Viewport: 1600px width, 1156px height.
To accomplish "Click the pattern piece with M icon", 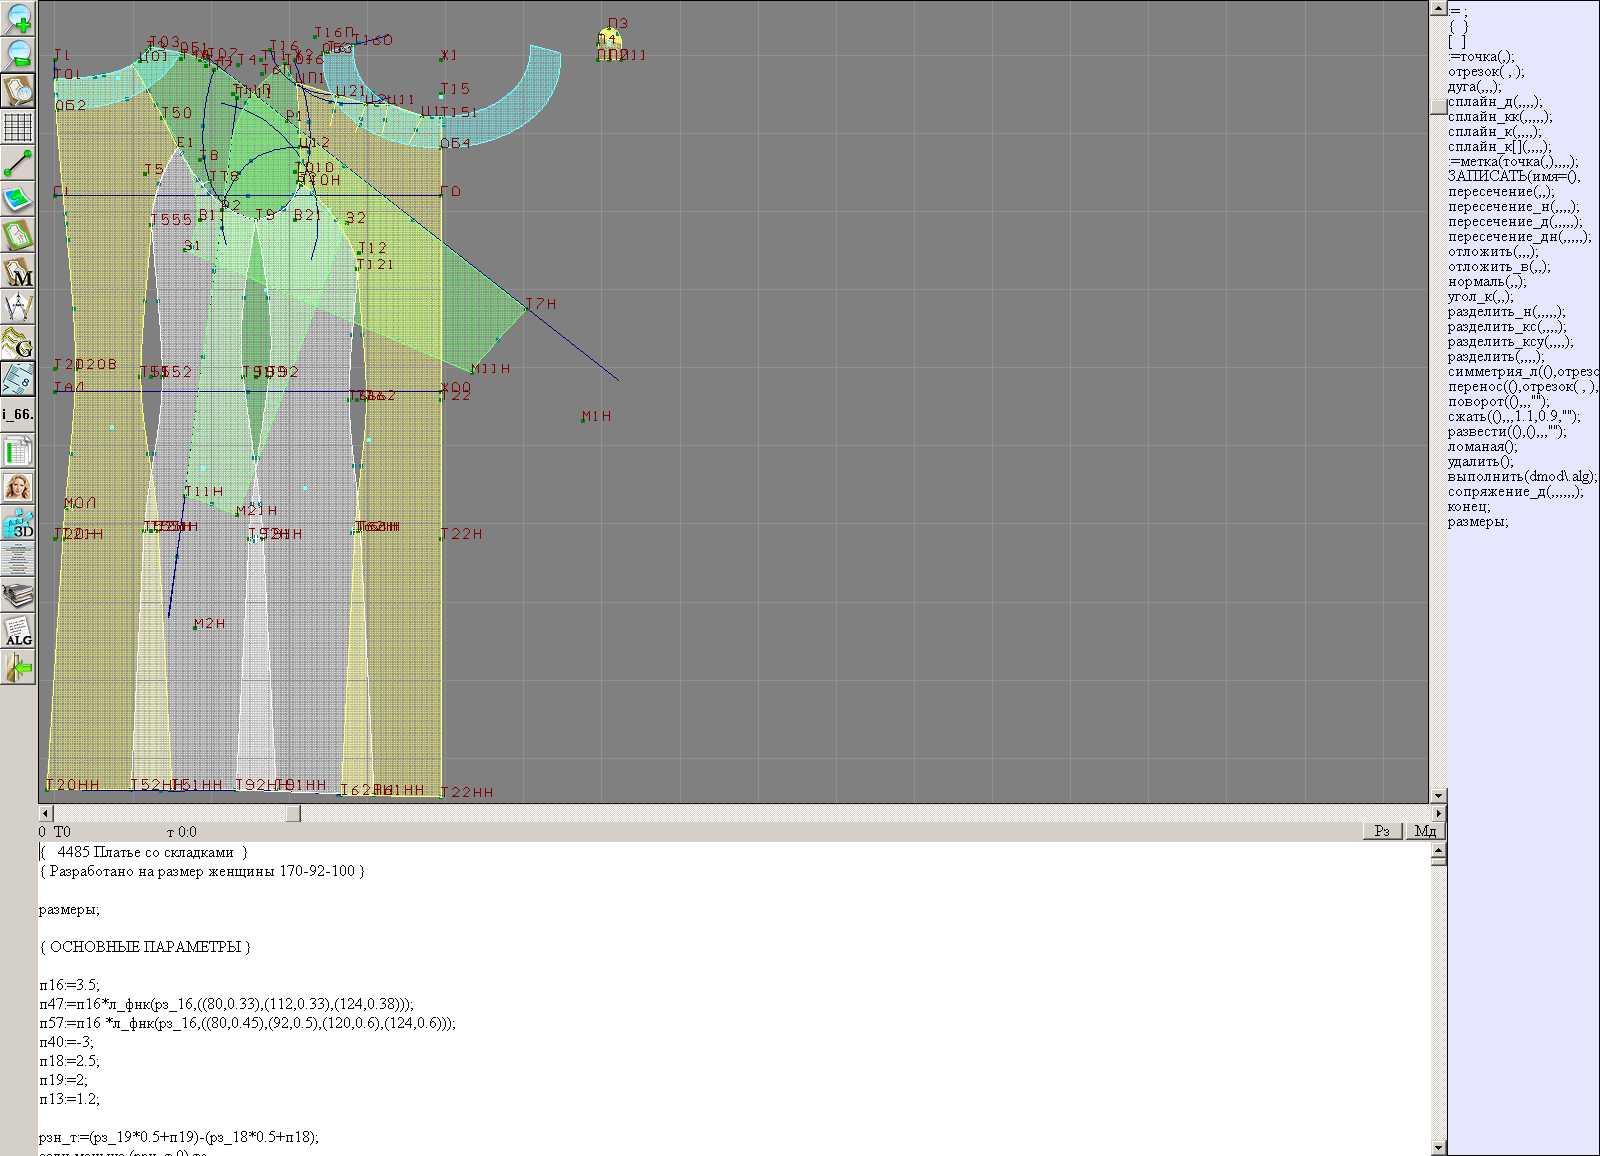I will (18, 272).
